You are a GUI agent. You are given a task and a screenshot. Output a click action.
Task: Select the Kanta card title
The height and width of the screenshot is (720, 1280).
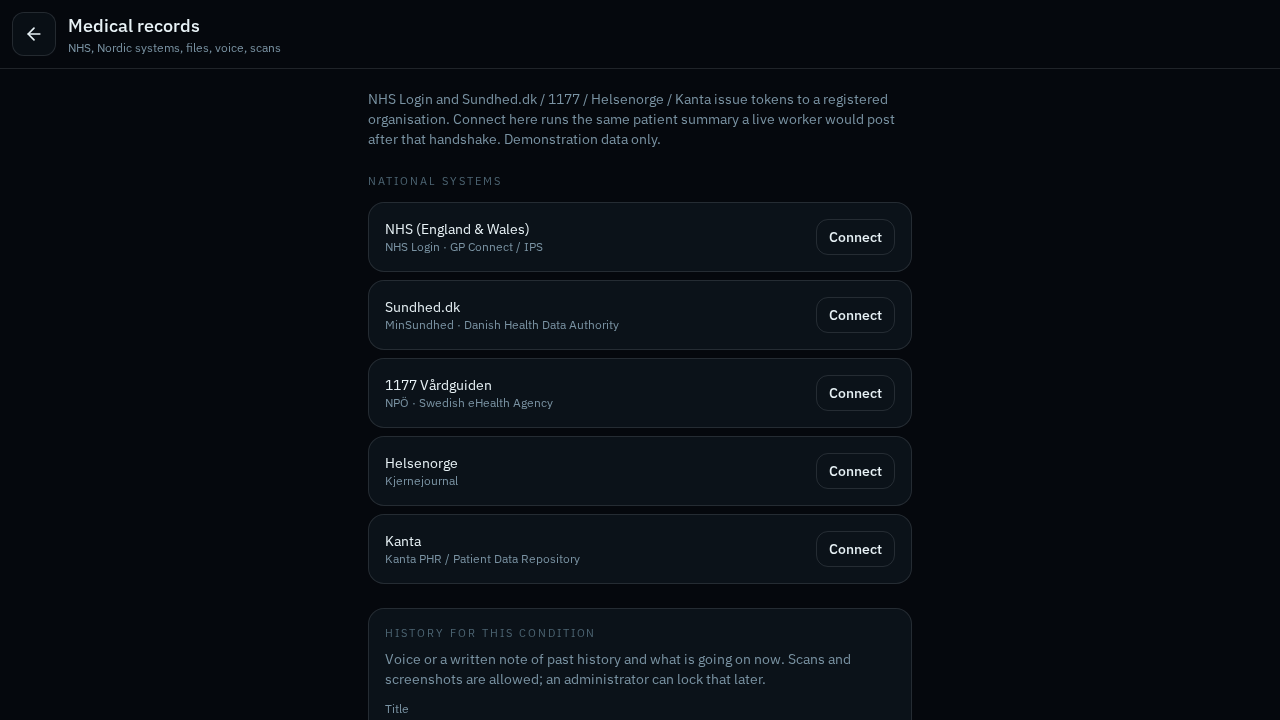[403, 541]
